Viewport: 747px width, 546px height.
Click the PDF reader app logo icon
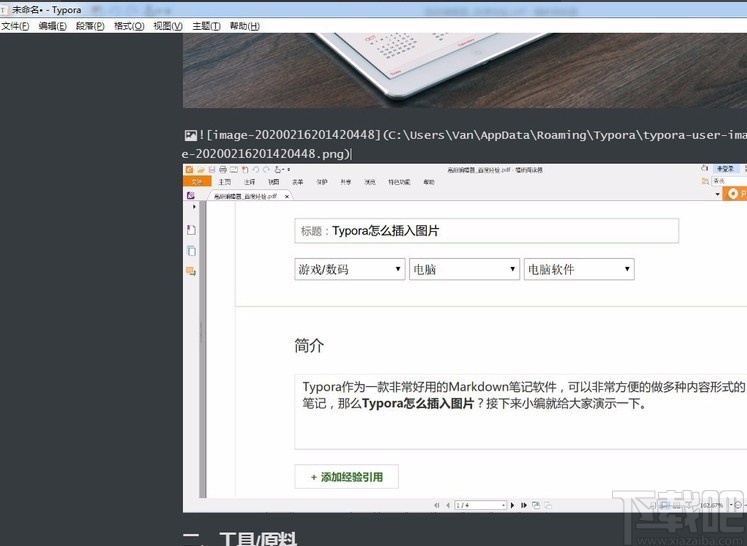[189, 169]
